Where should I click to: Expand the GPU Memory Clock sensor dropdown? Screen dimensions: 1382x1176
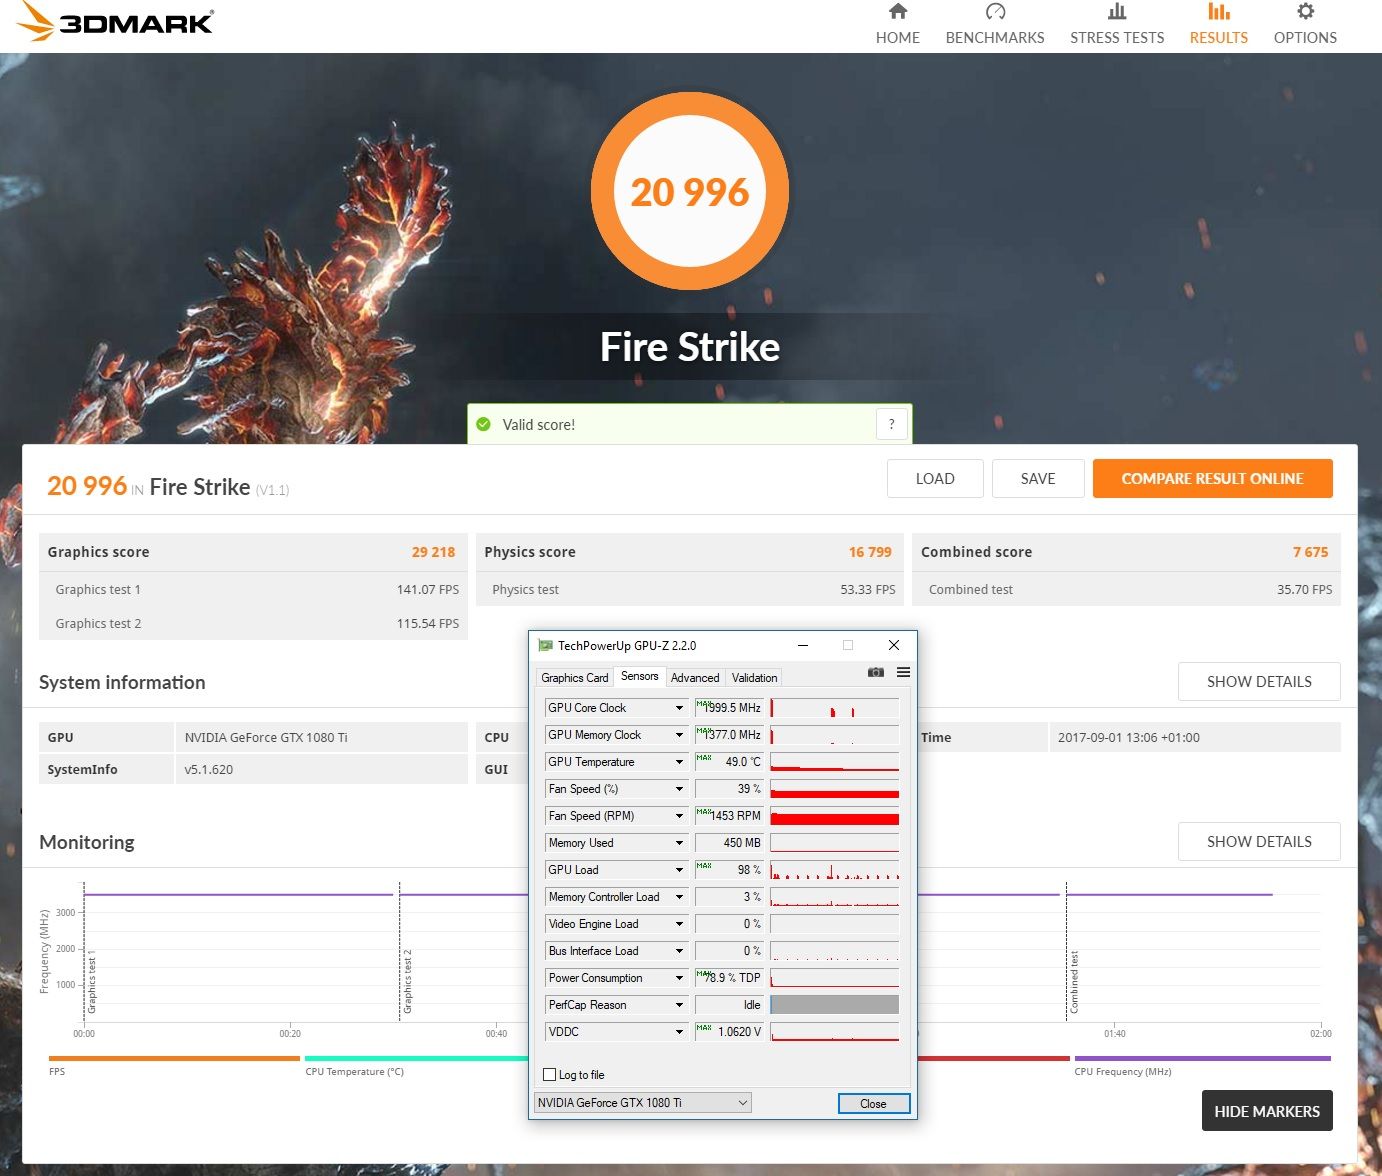(679, 735)
